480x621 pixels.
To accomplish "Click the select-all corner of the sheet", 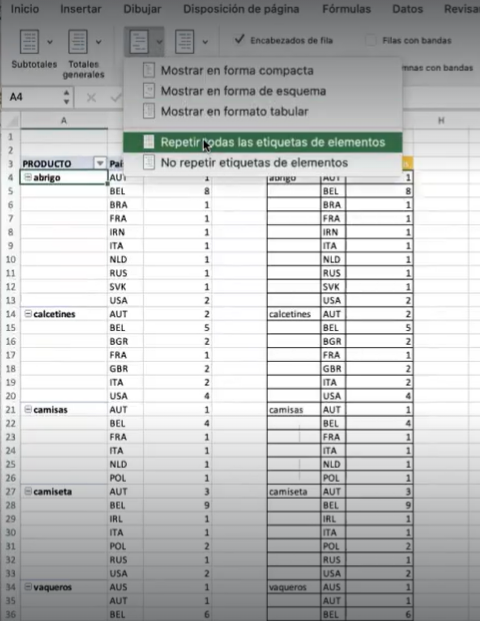I will (12, 120).
